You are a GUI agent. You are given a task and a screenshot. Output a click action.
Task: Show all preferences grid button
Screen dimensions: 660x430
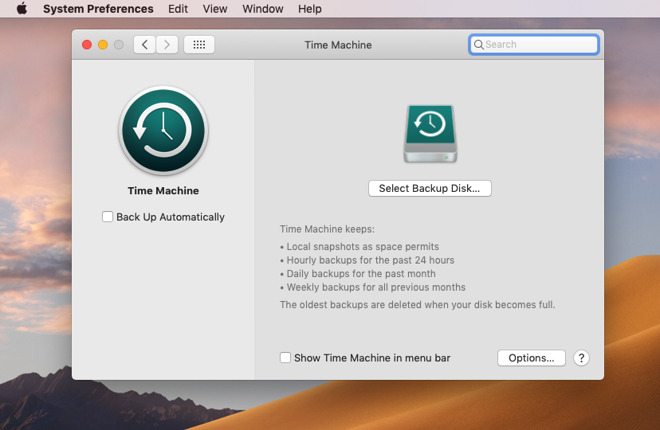199,45
